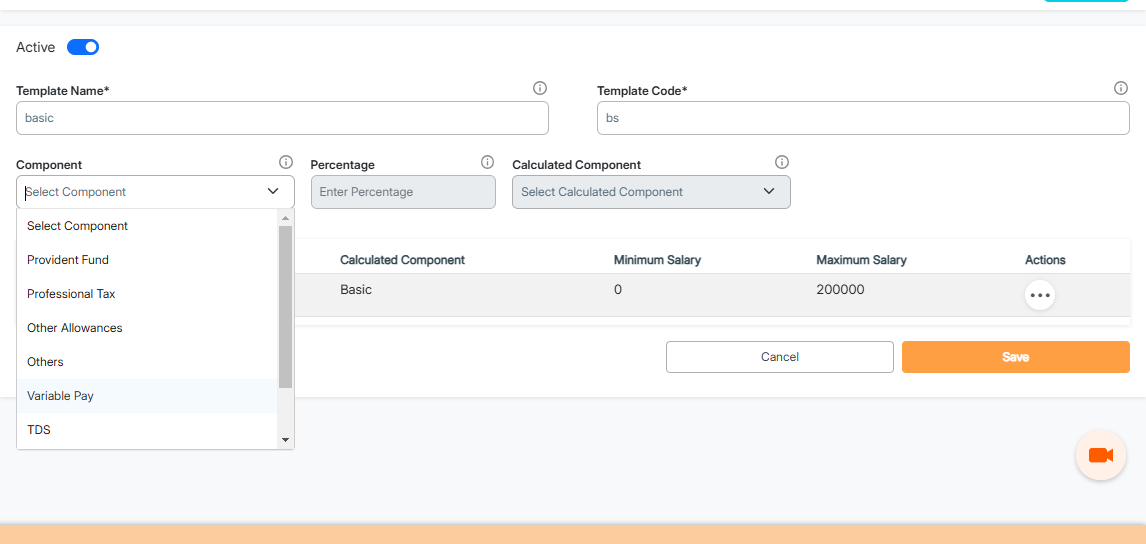Choose Provident Fund from component list
This screenshot has width=1146, height=544.
point(68,260)
